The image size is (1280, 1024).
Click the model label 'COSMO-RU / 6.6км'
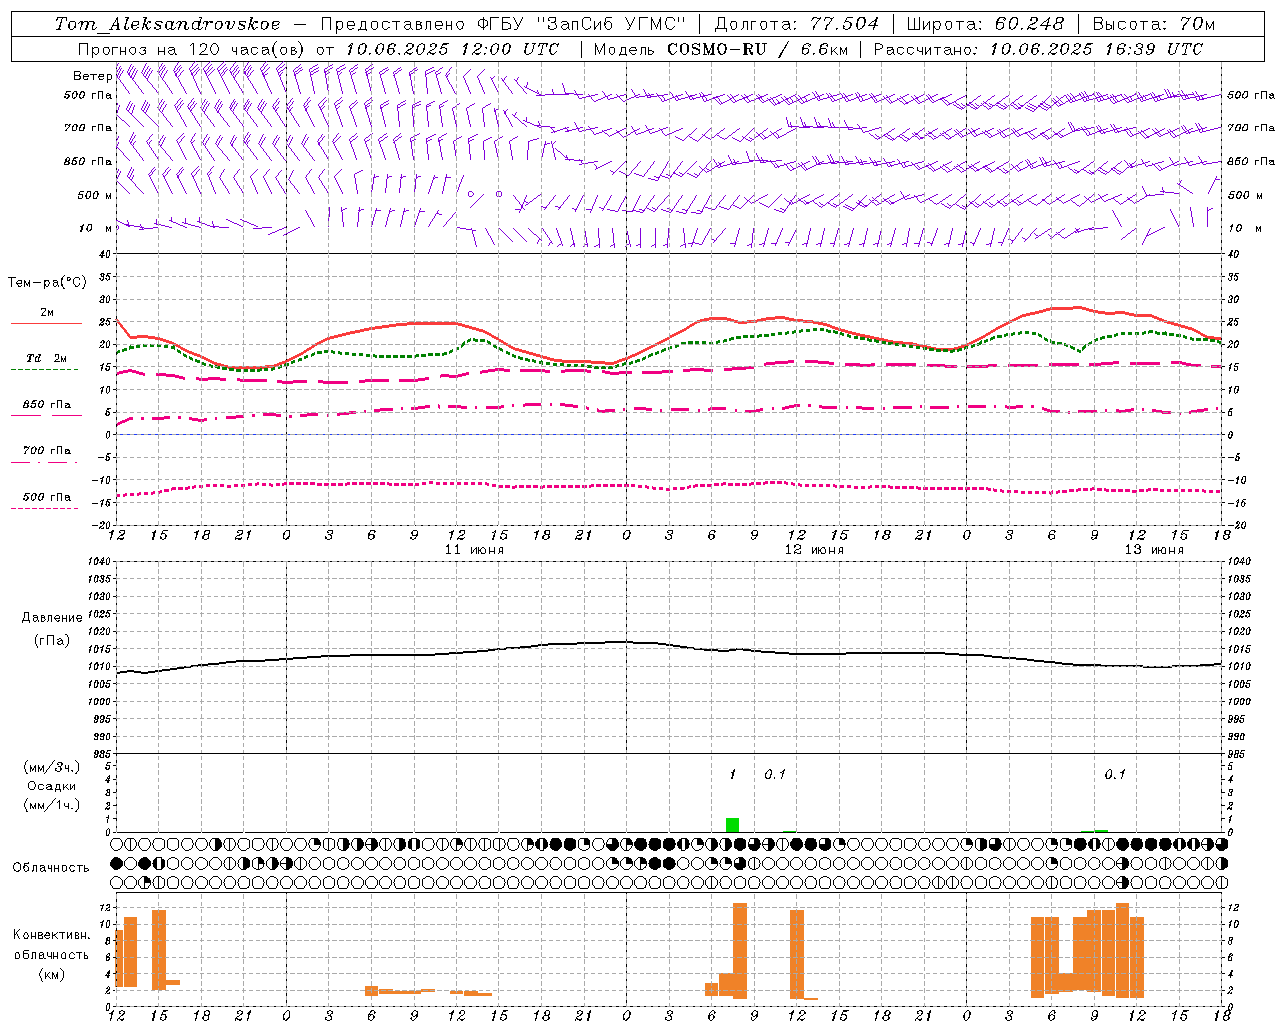(757, 49)
